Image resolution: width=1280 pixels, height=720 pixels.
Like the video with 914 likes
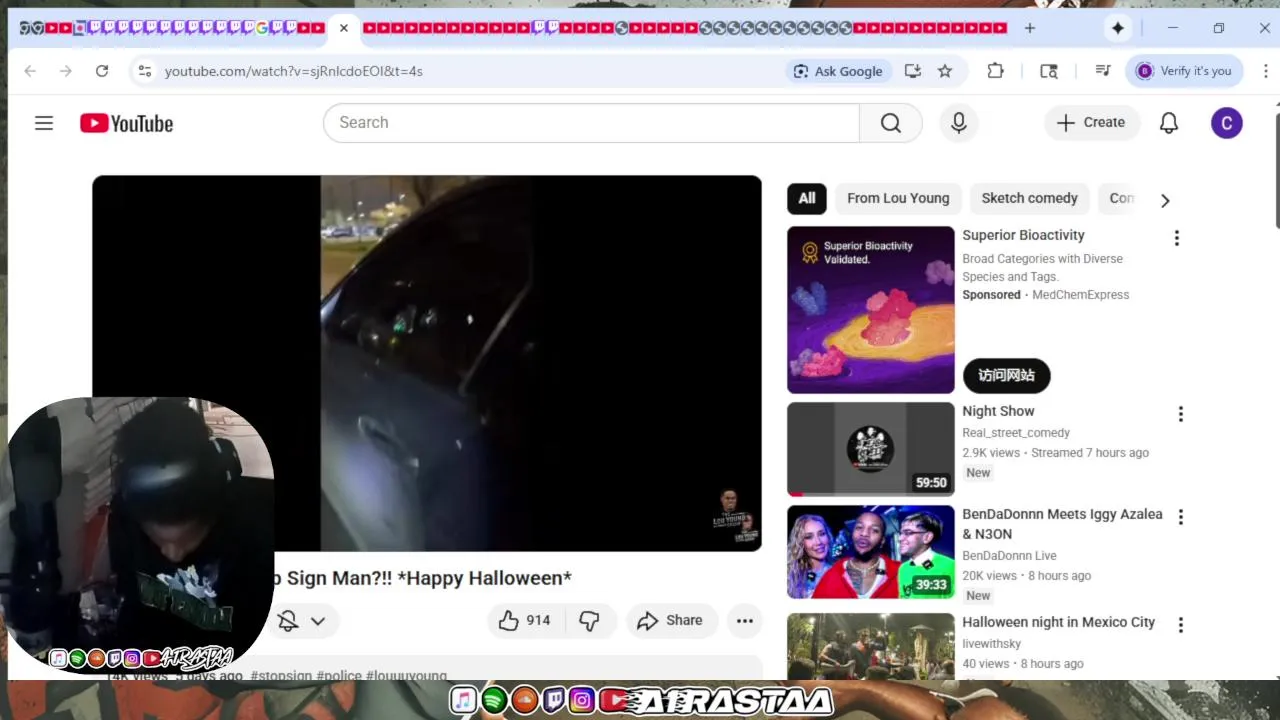pos(525,621)
